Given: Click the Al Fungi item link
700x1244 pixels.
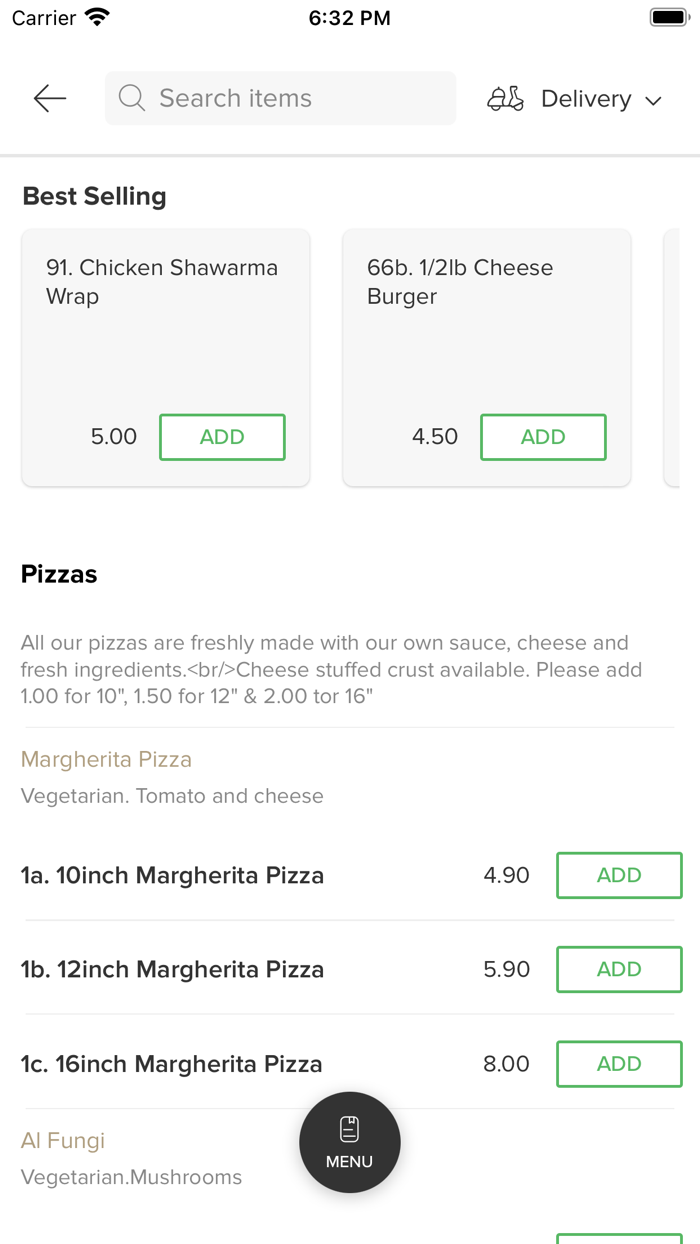Looking at the screenshot, I should [x=62, y=1140].
